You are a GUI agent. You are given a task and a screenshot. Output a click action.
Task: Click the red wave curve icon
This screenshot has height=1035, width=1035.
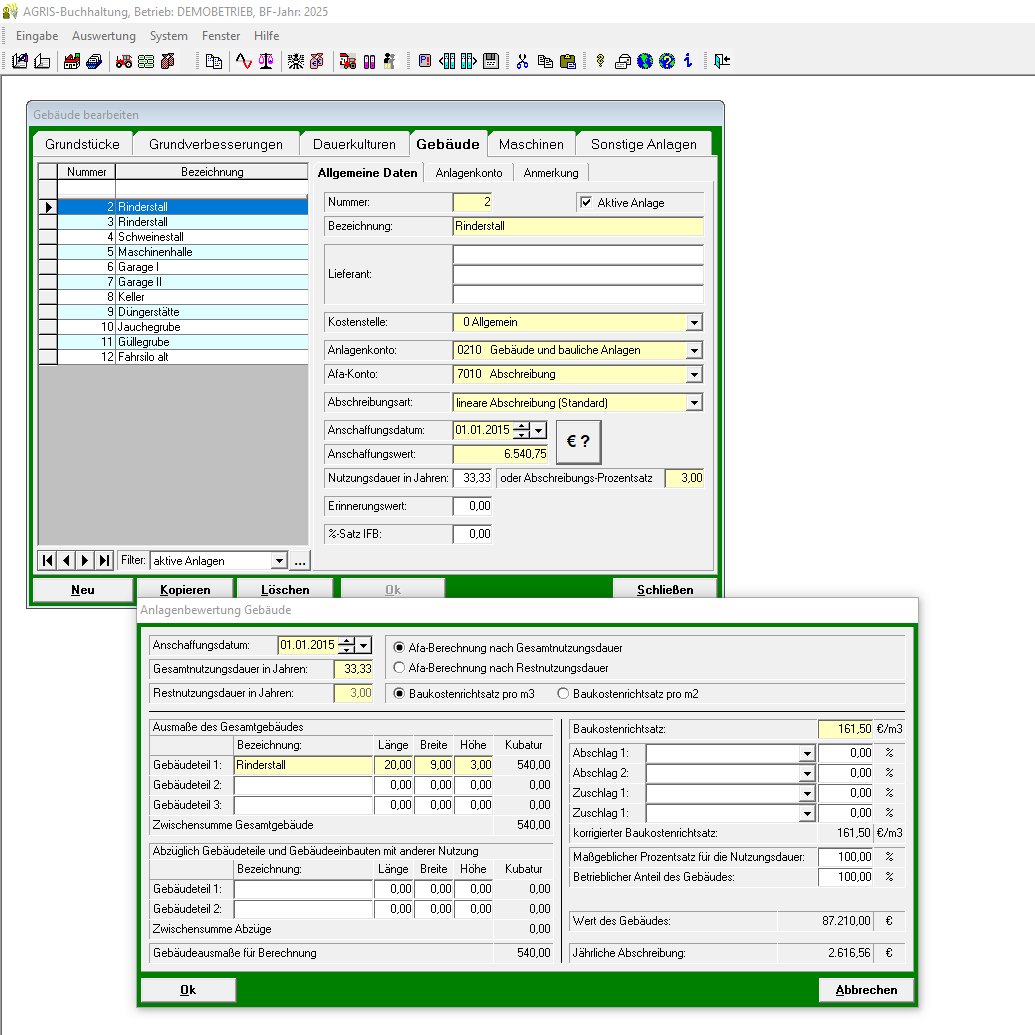(243, 61)
